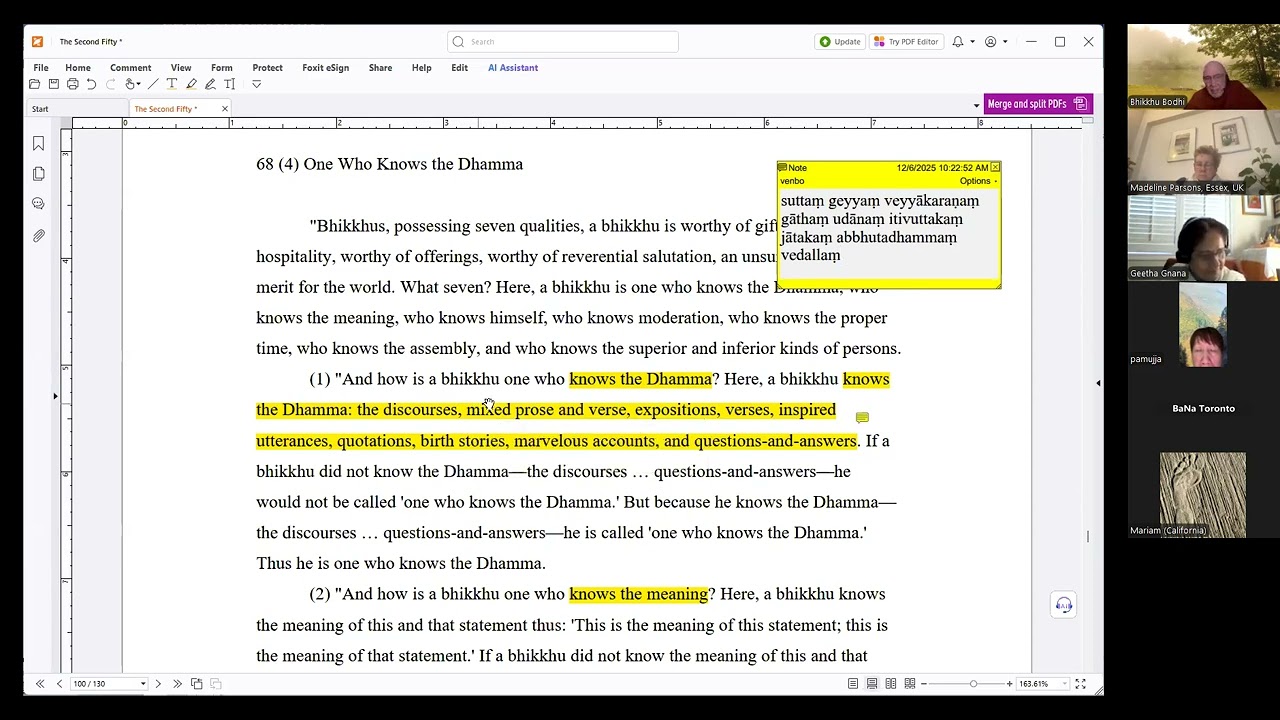Enable continuous facing view mode

point(910,684)
